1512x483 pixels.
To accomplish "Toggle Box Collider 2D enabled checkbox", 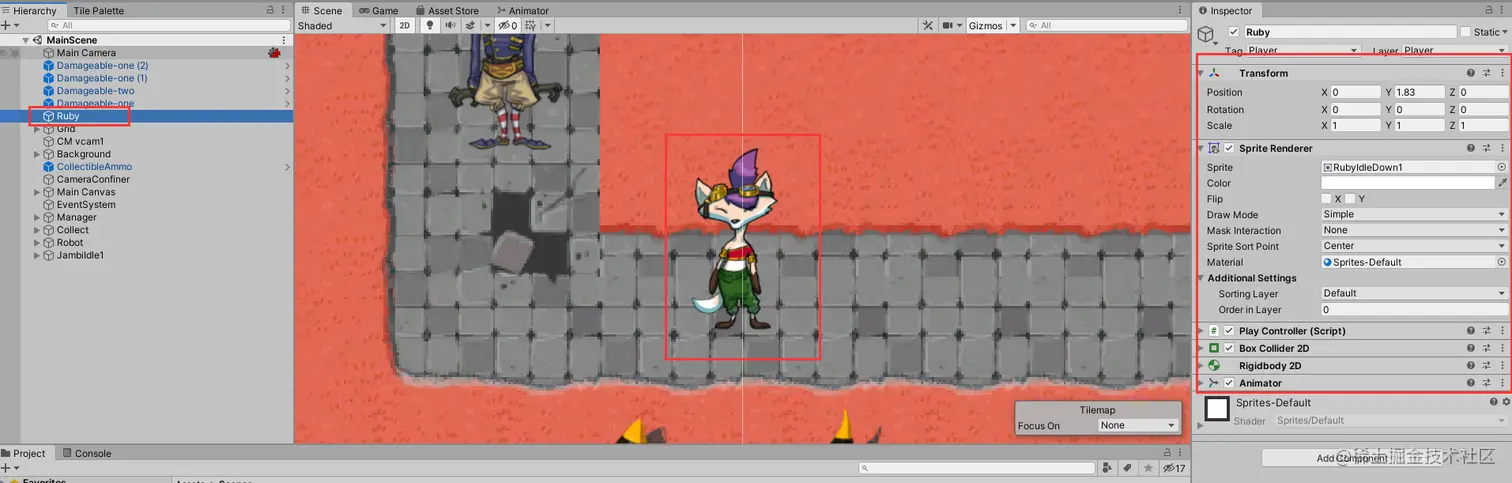I will click(1229, 349).
